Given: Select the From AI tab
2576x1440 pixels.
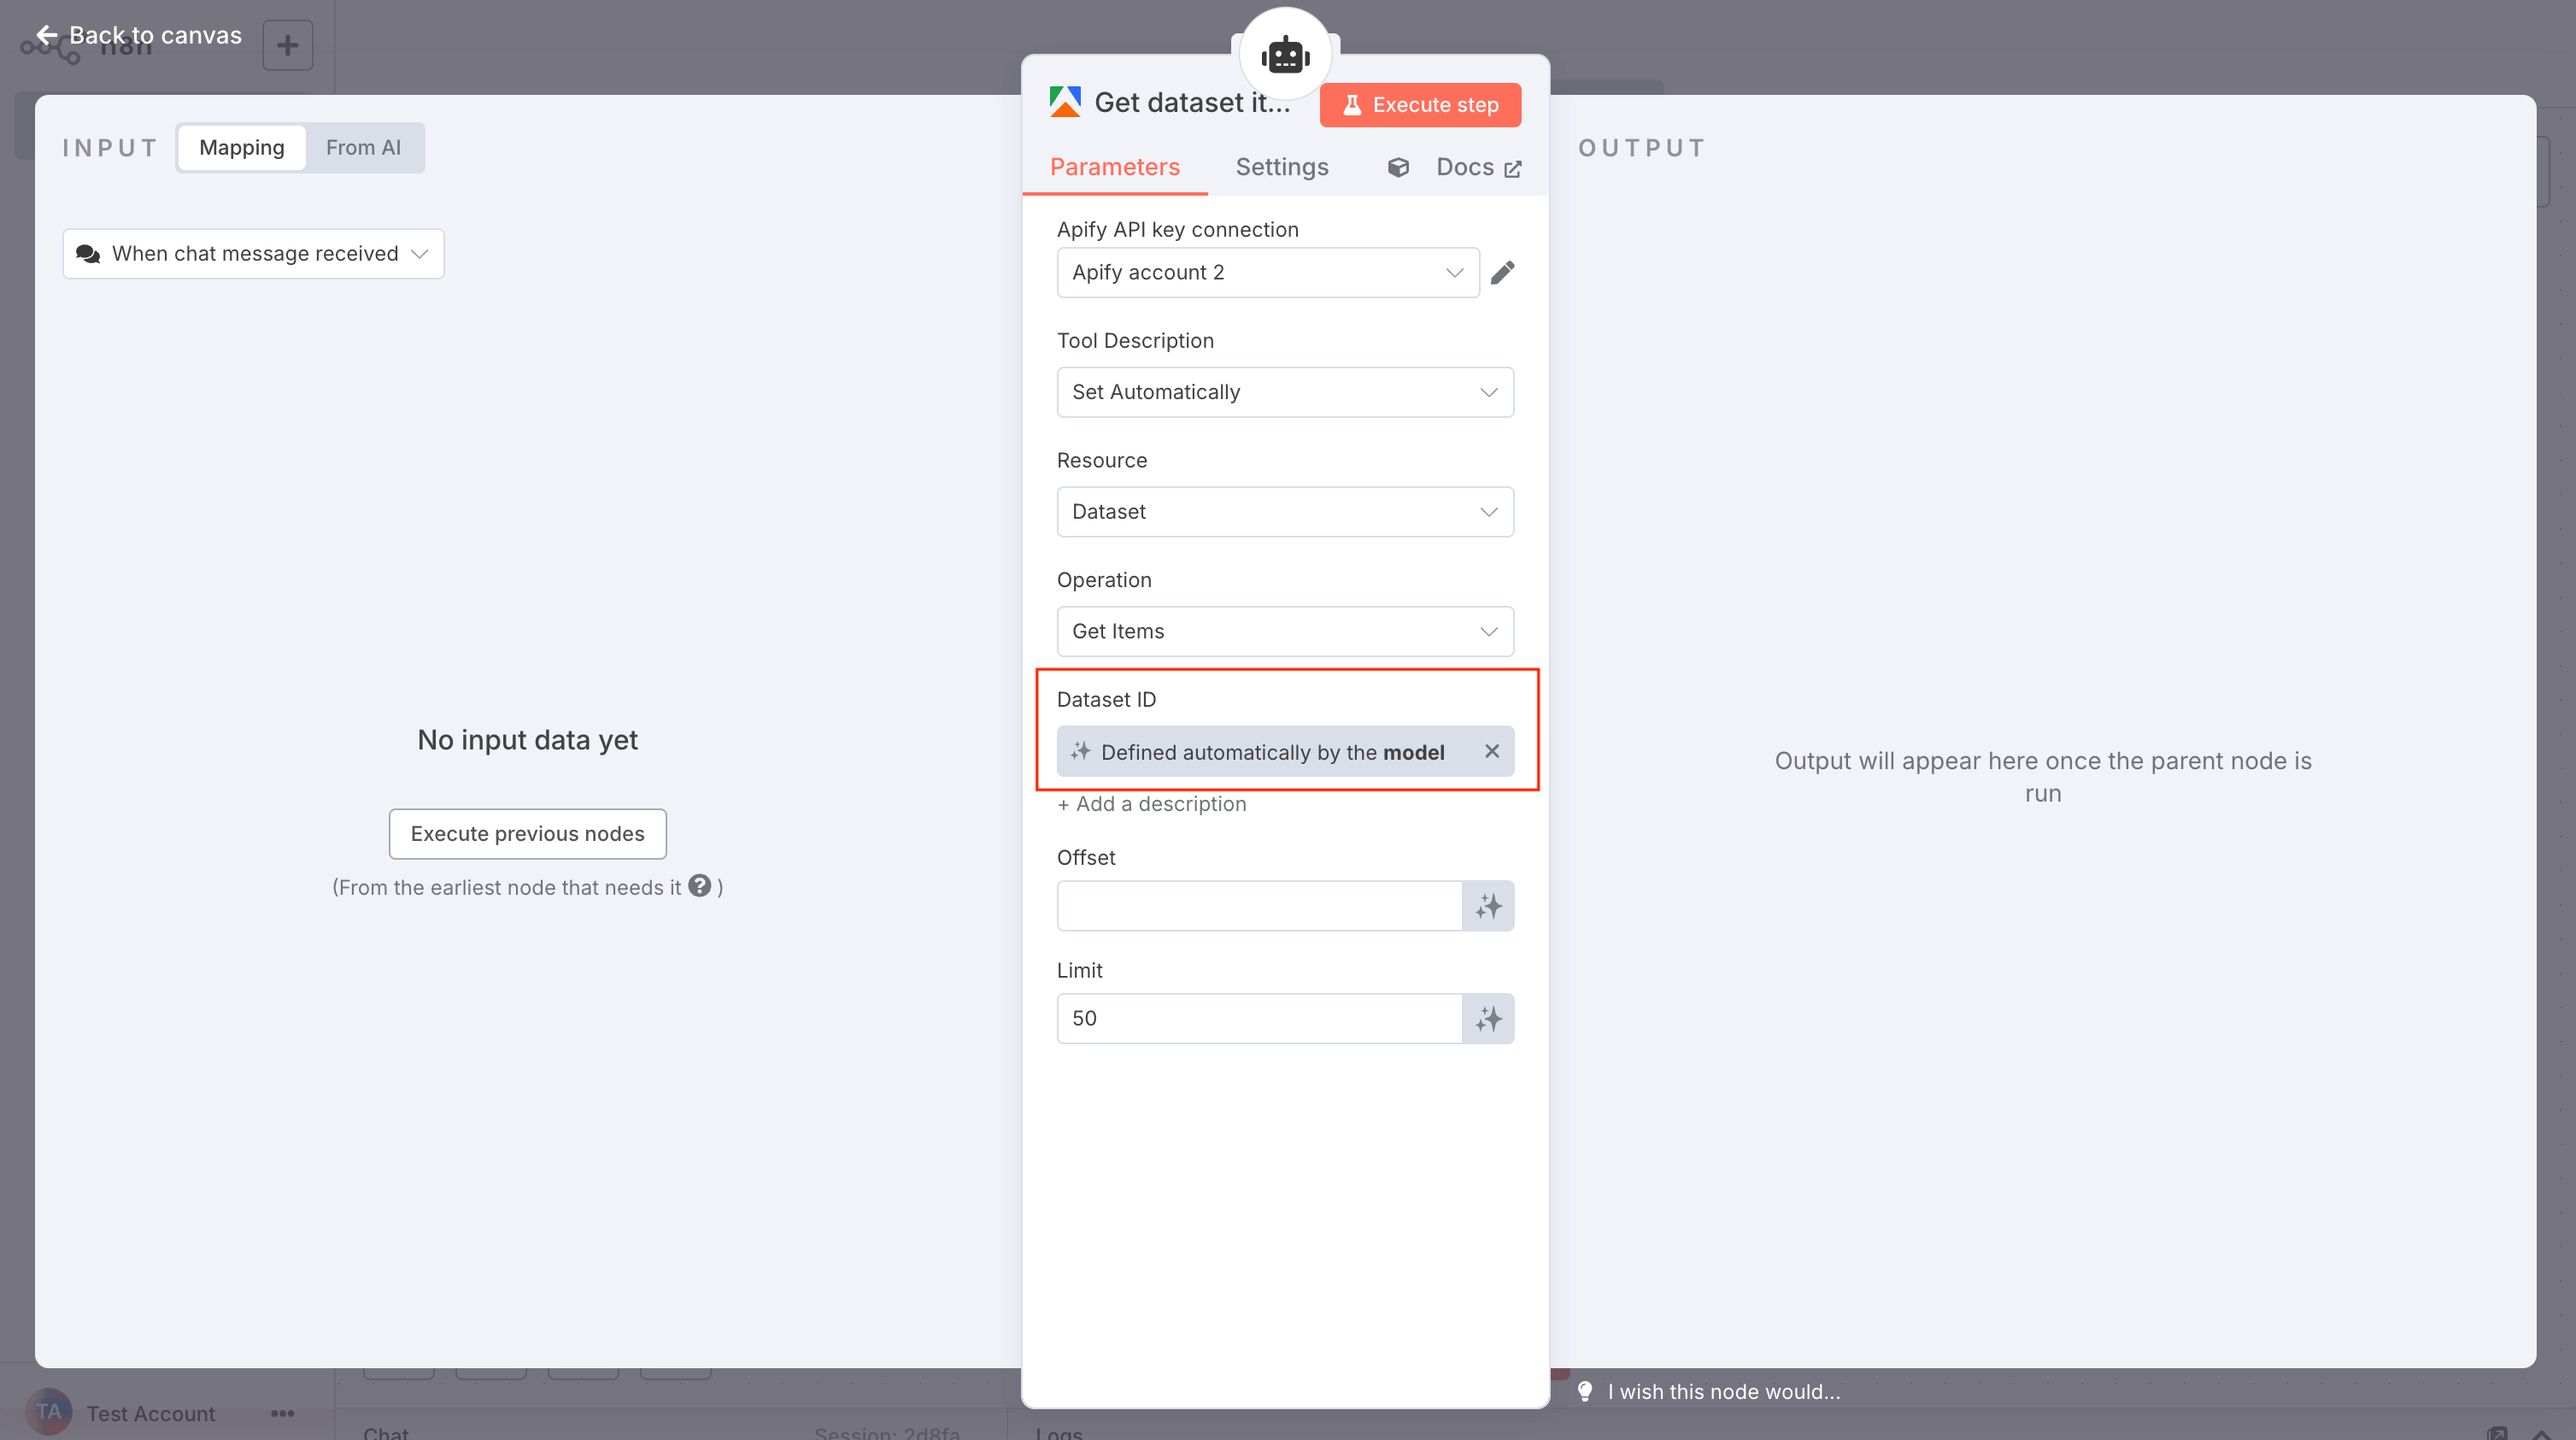Looking at the screenshot, I should point(363,147).
